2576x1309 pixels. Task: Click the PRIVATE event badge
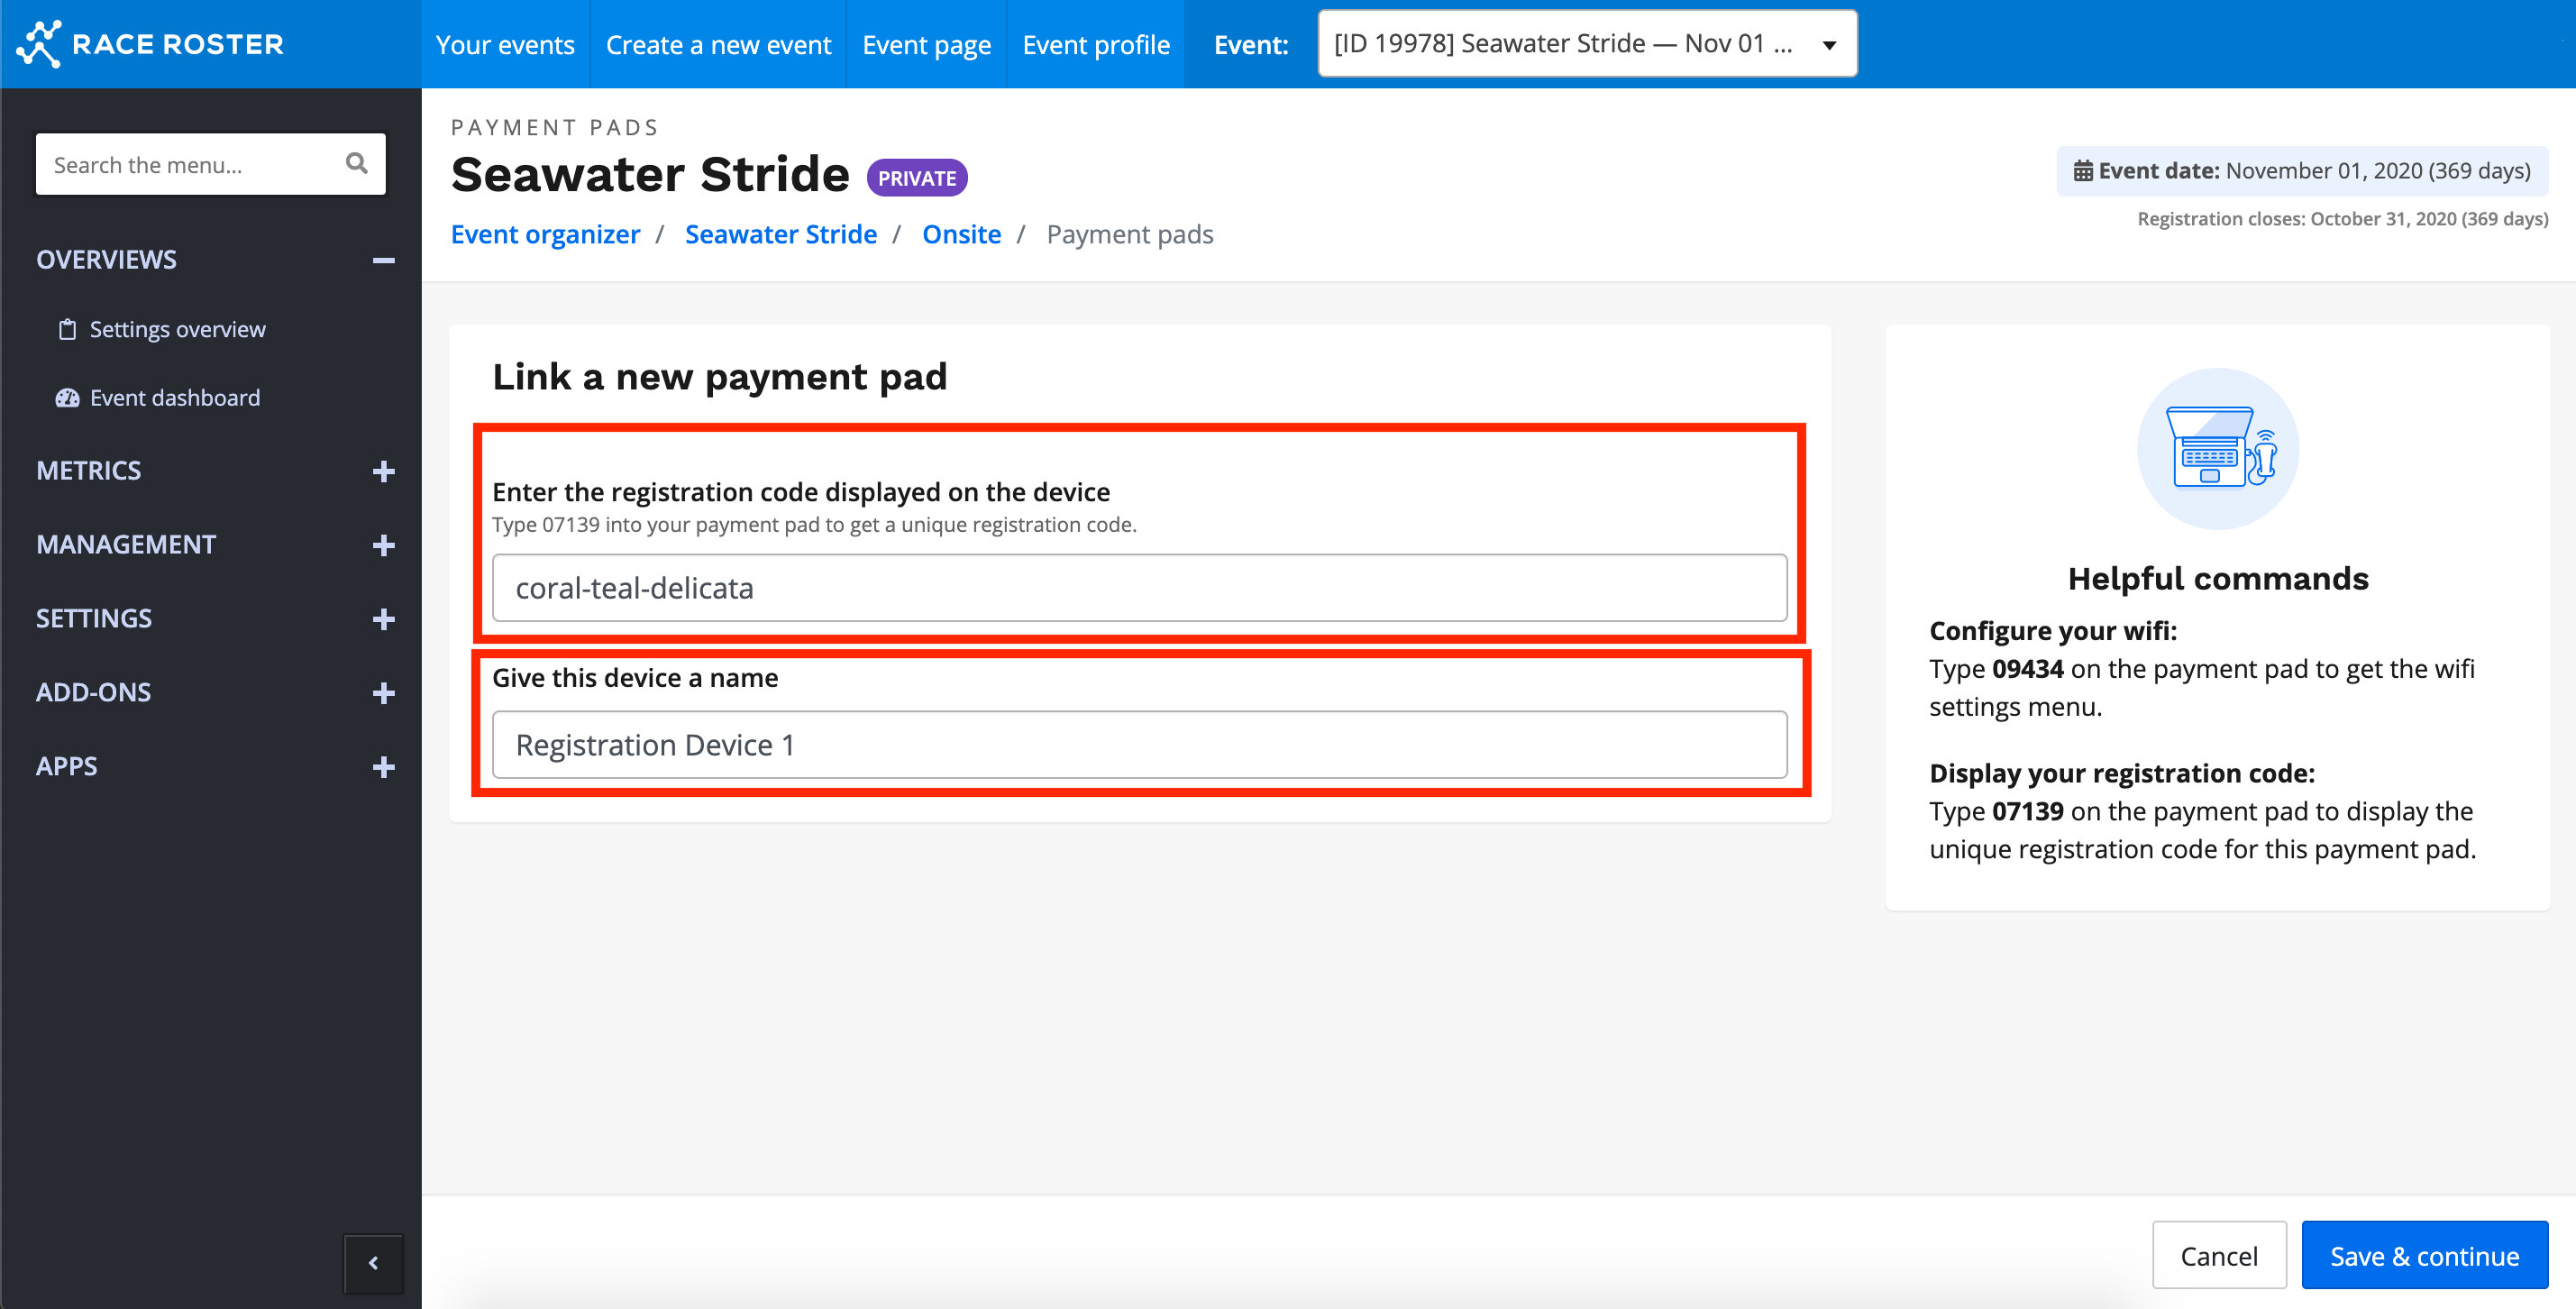[916, 178]
